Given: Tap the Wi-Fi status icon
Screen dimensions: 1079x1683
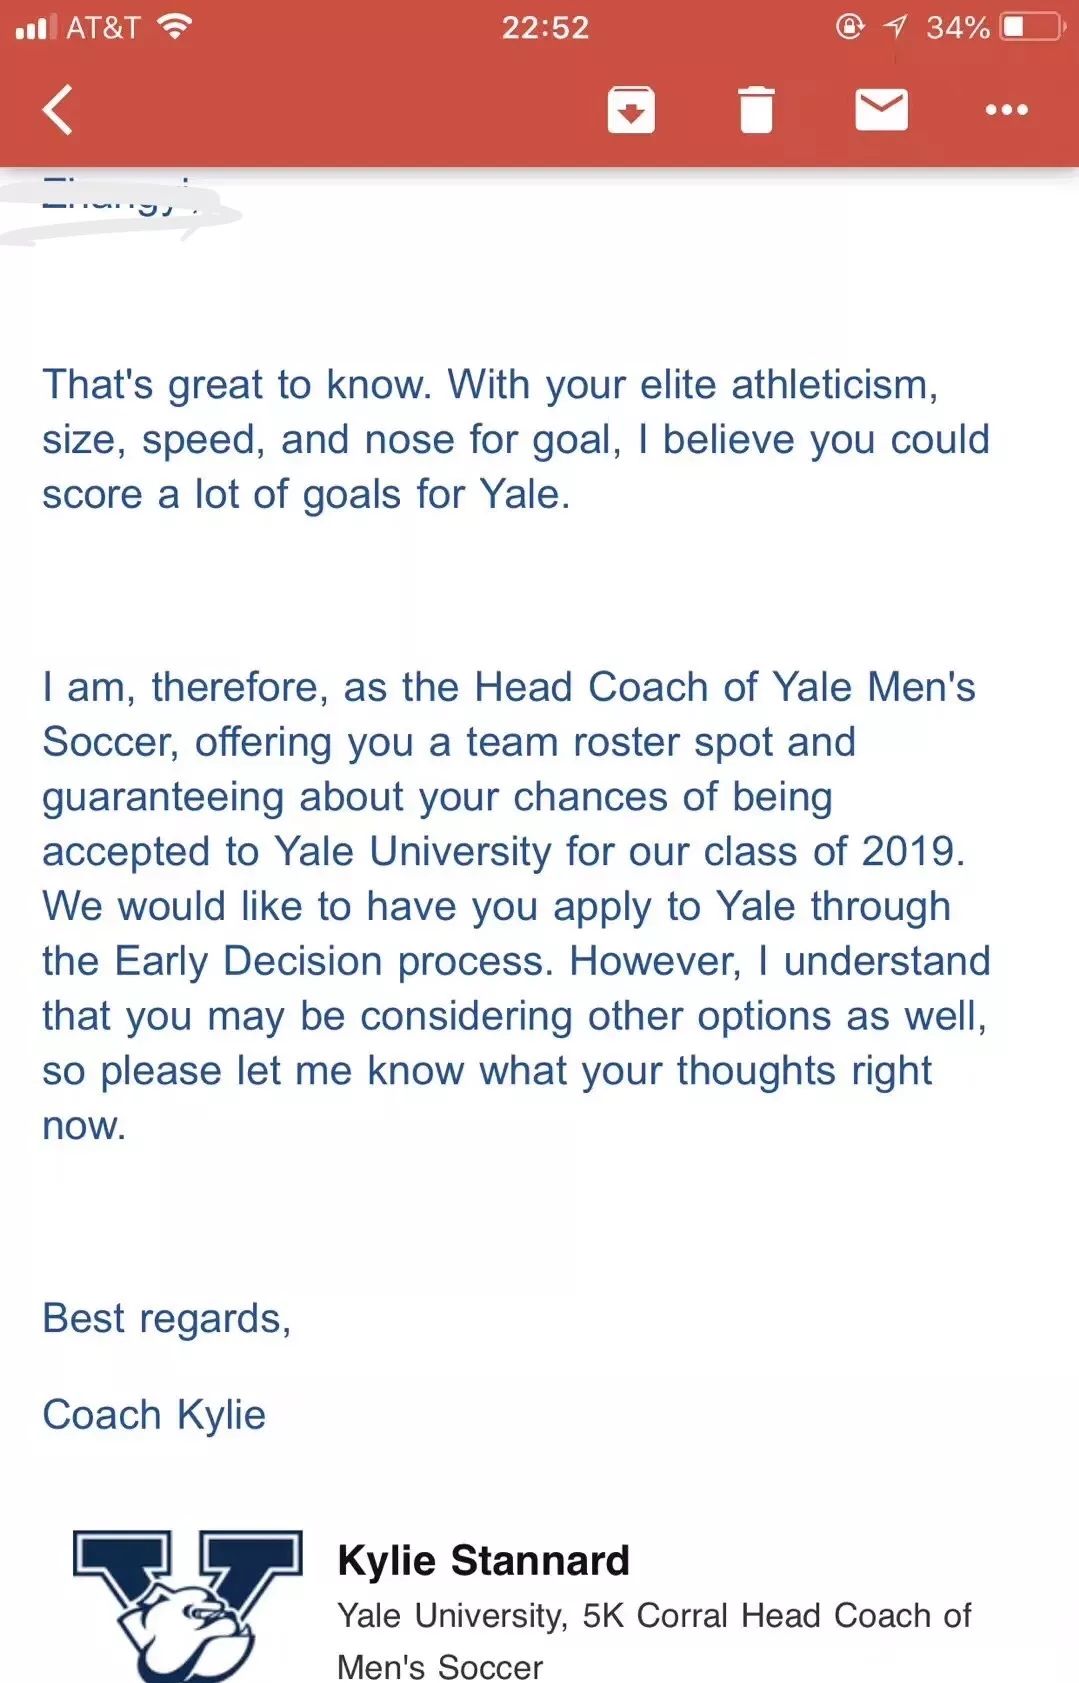Looking at the screenshot, I should pyautogui.click(x=174, y=27).
